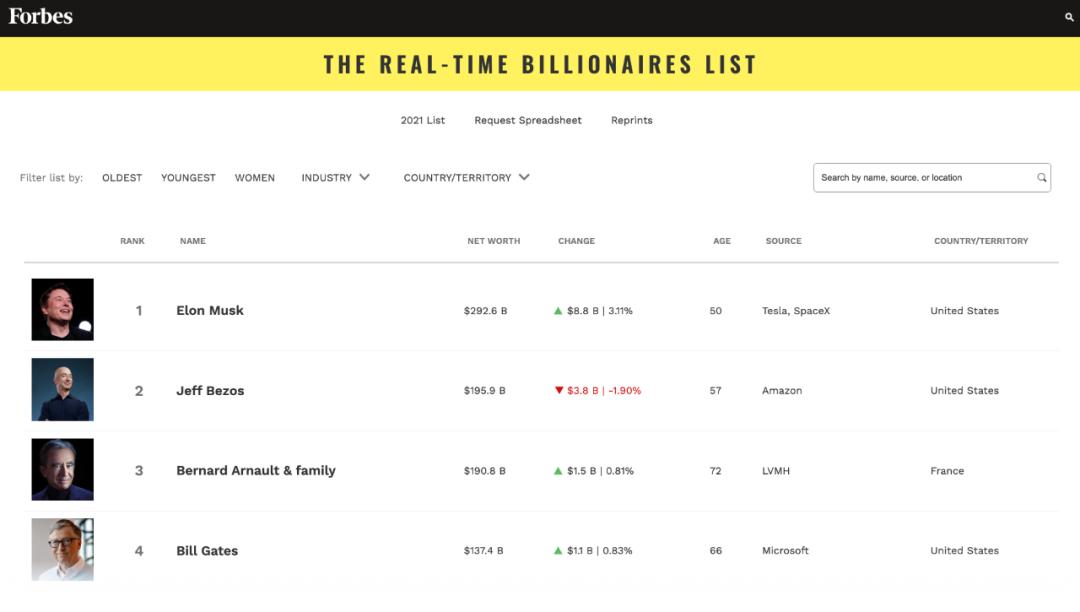The height and width of the screenshot is (612, 1080).
Task: Open the search icon in the top bar
Action: pyautogui.click(x=1069, y=17)
